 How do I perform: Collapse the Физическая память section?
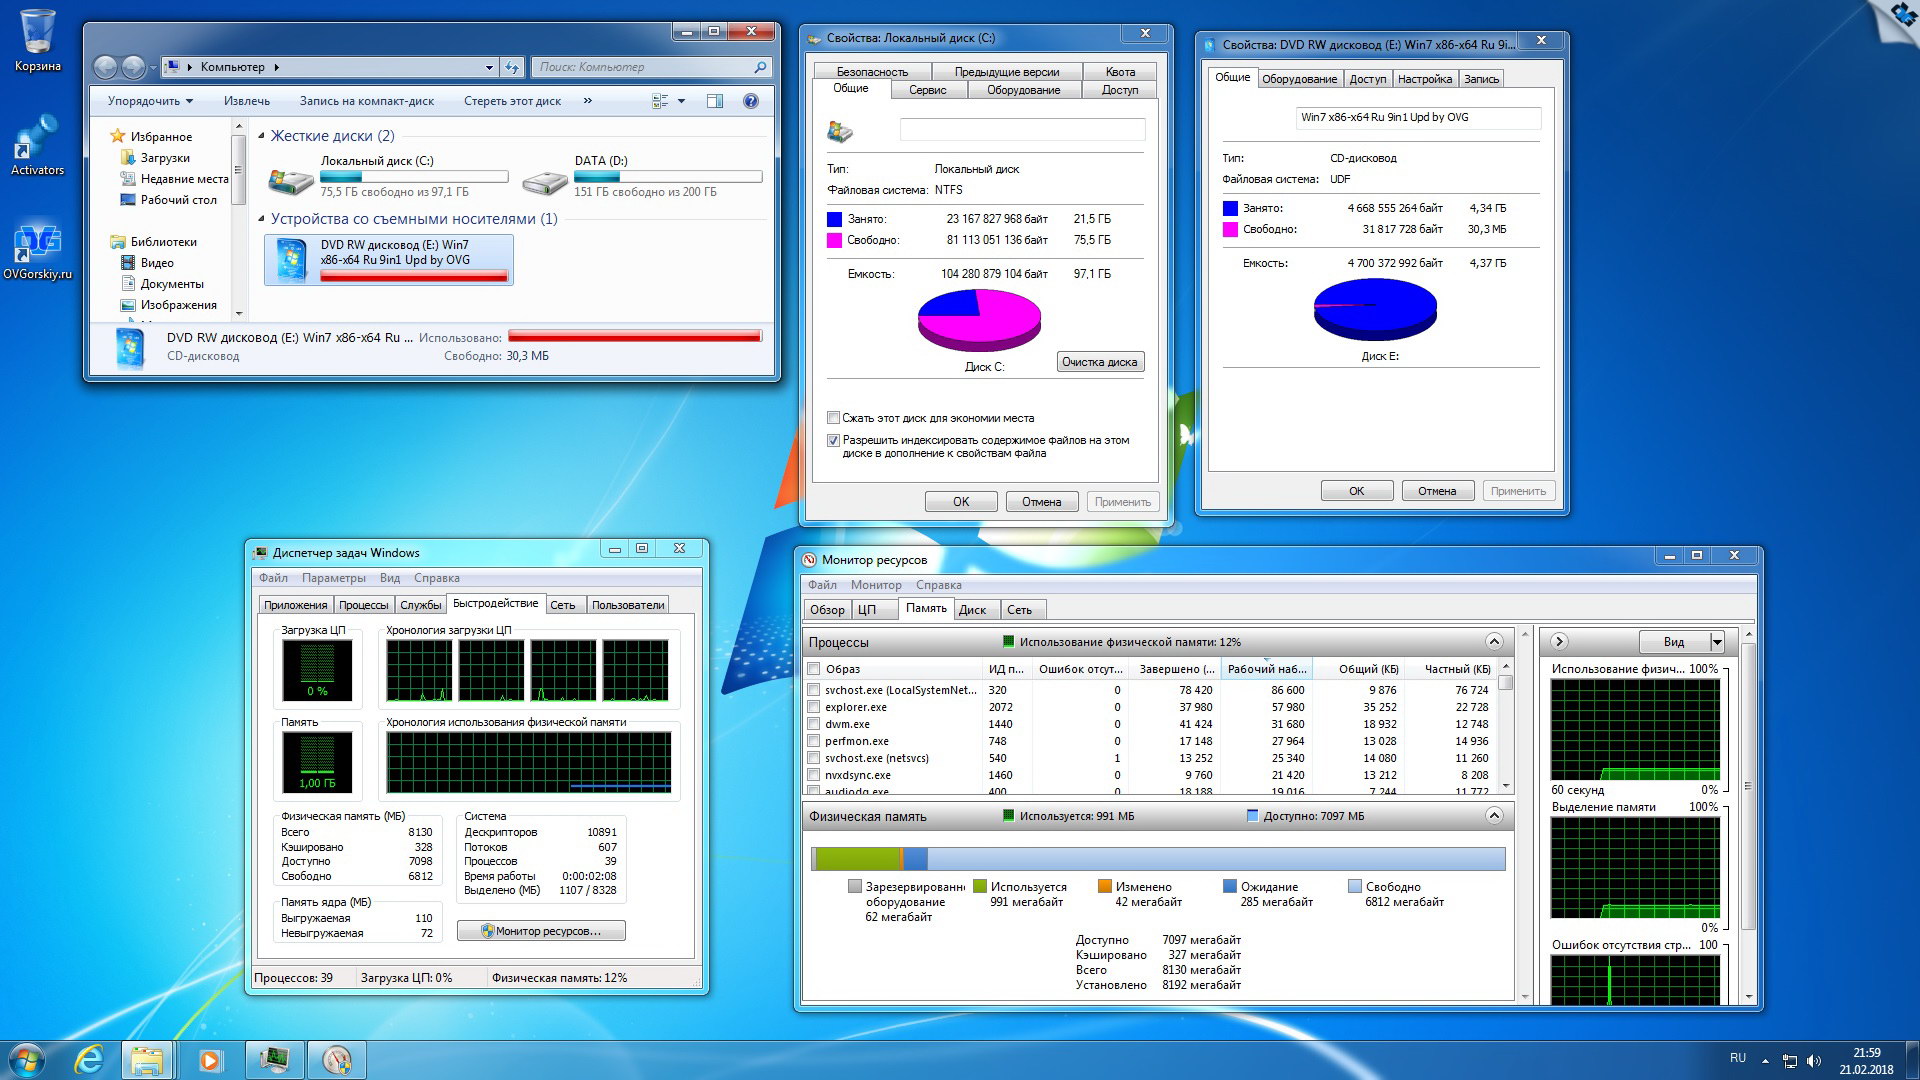coord(1494,816)
